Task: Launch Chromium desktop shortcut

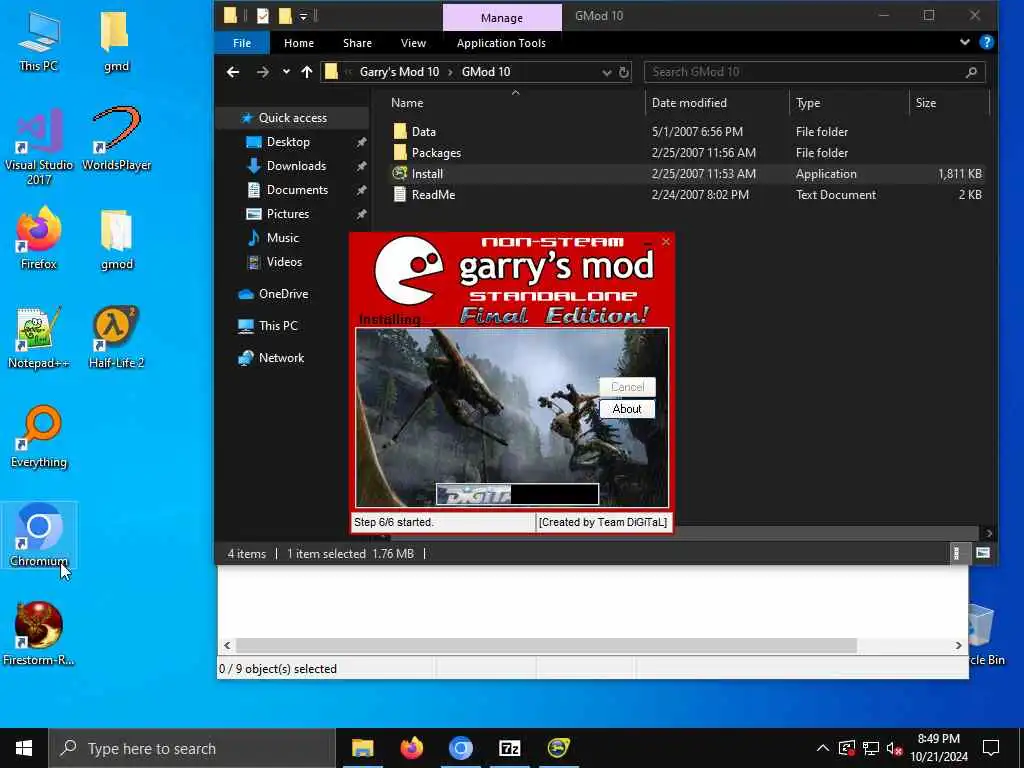Action: [39, 536]
